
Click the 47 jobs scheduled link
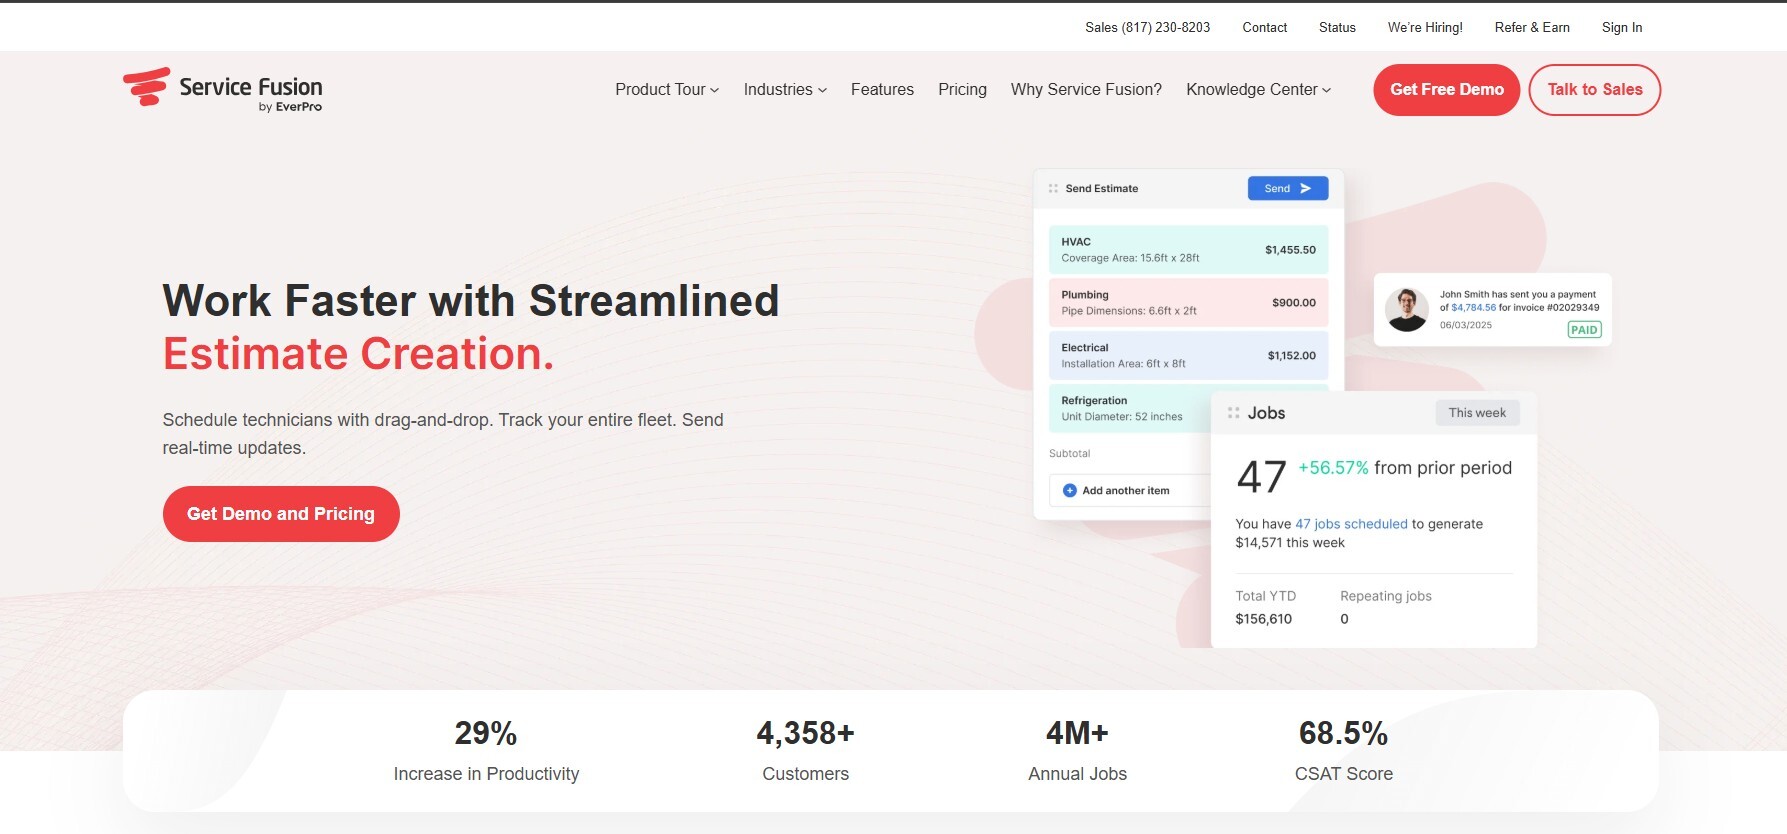click(x=1351, y=524)
